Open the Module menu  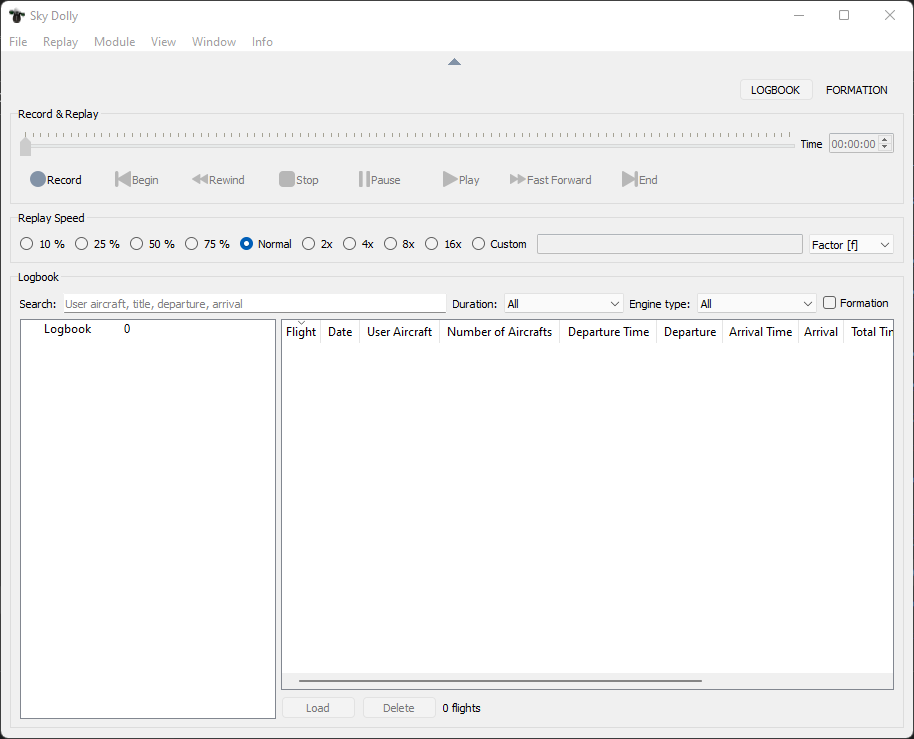(114, 42)
